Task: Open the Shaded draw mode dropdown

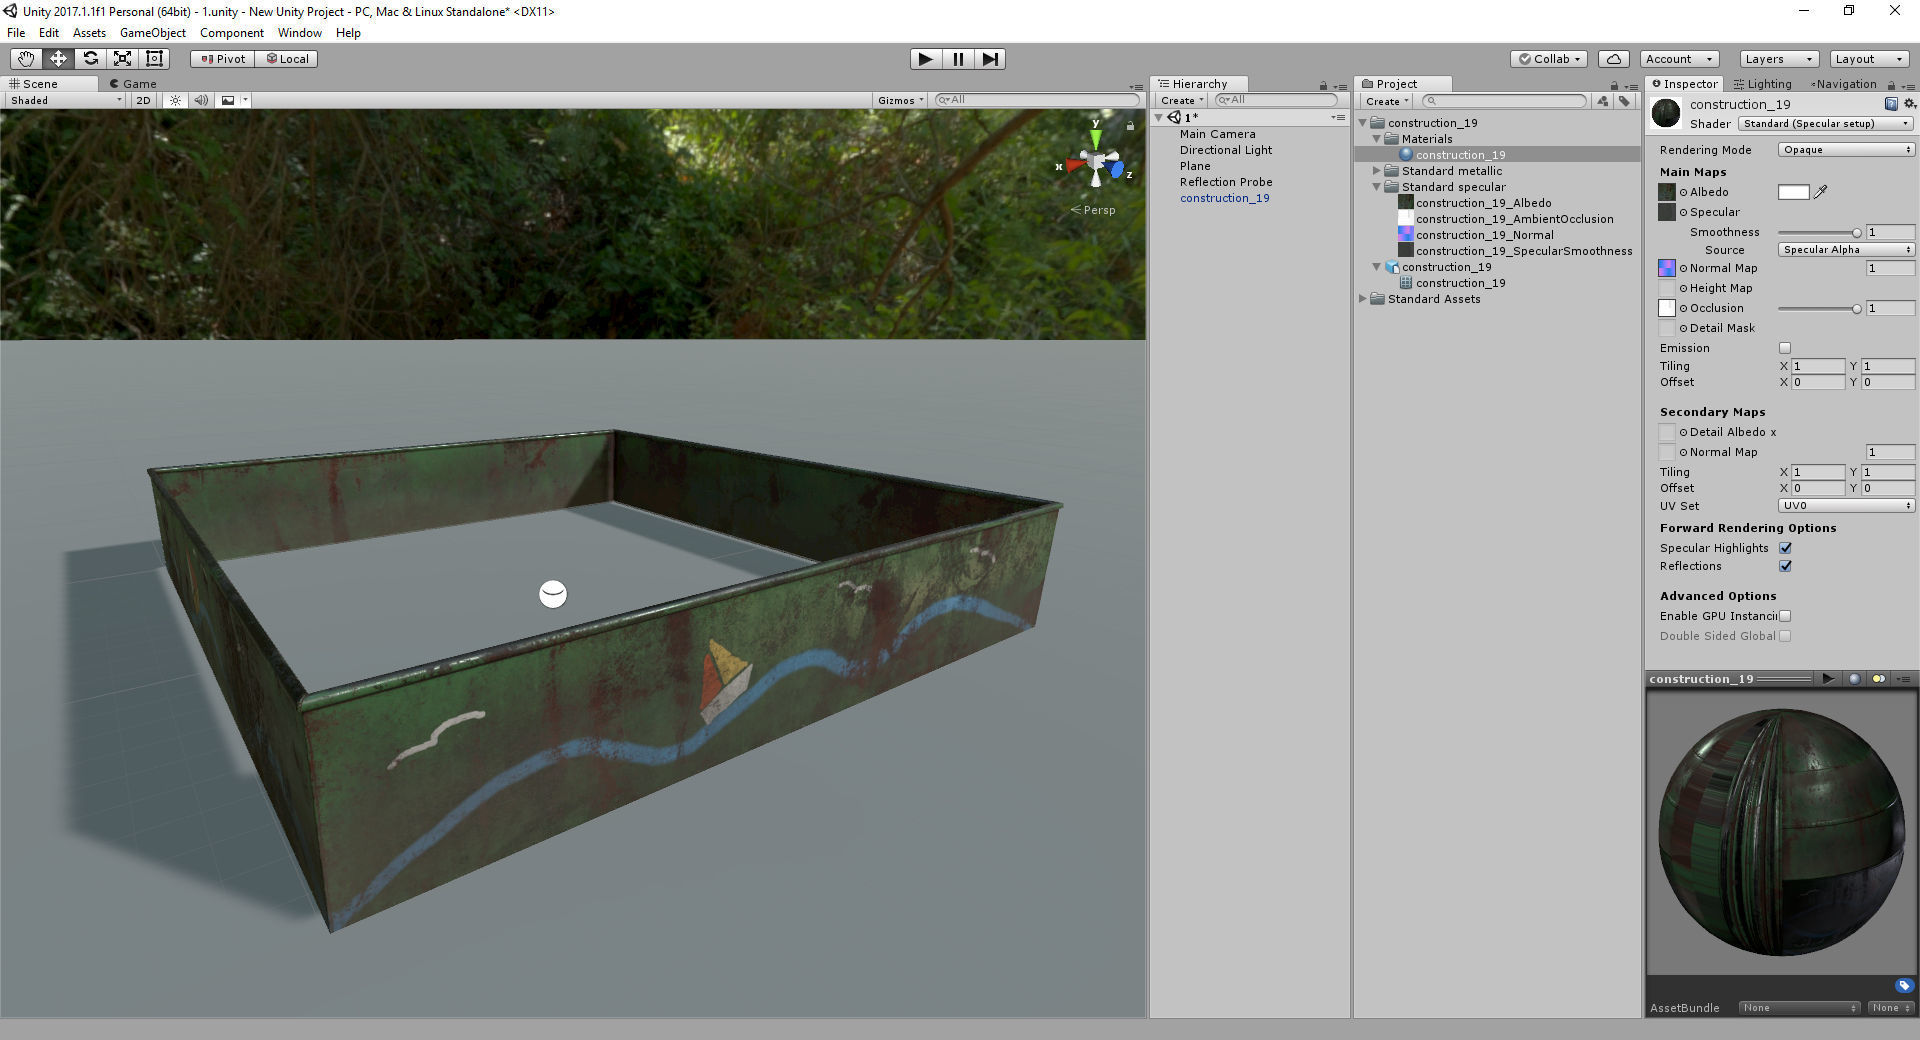Action: point(65,100)
